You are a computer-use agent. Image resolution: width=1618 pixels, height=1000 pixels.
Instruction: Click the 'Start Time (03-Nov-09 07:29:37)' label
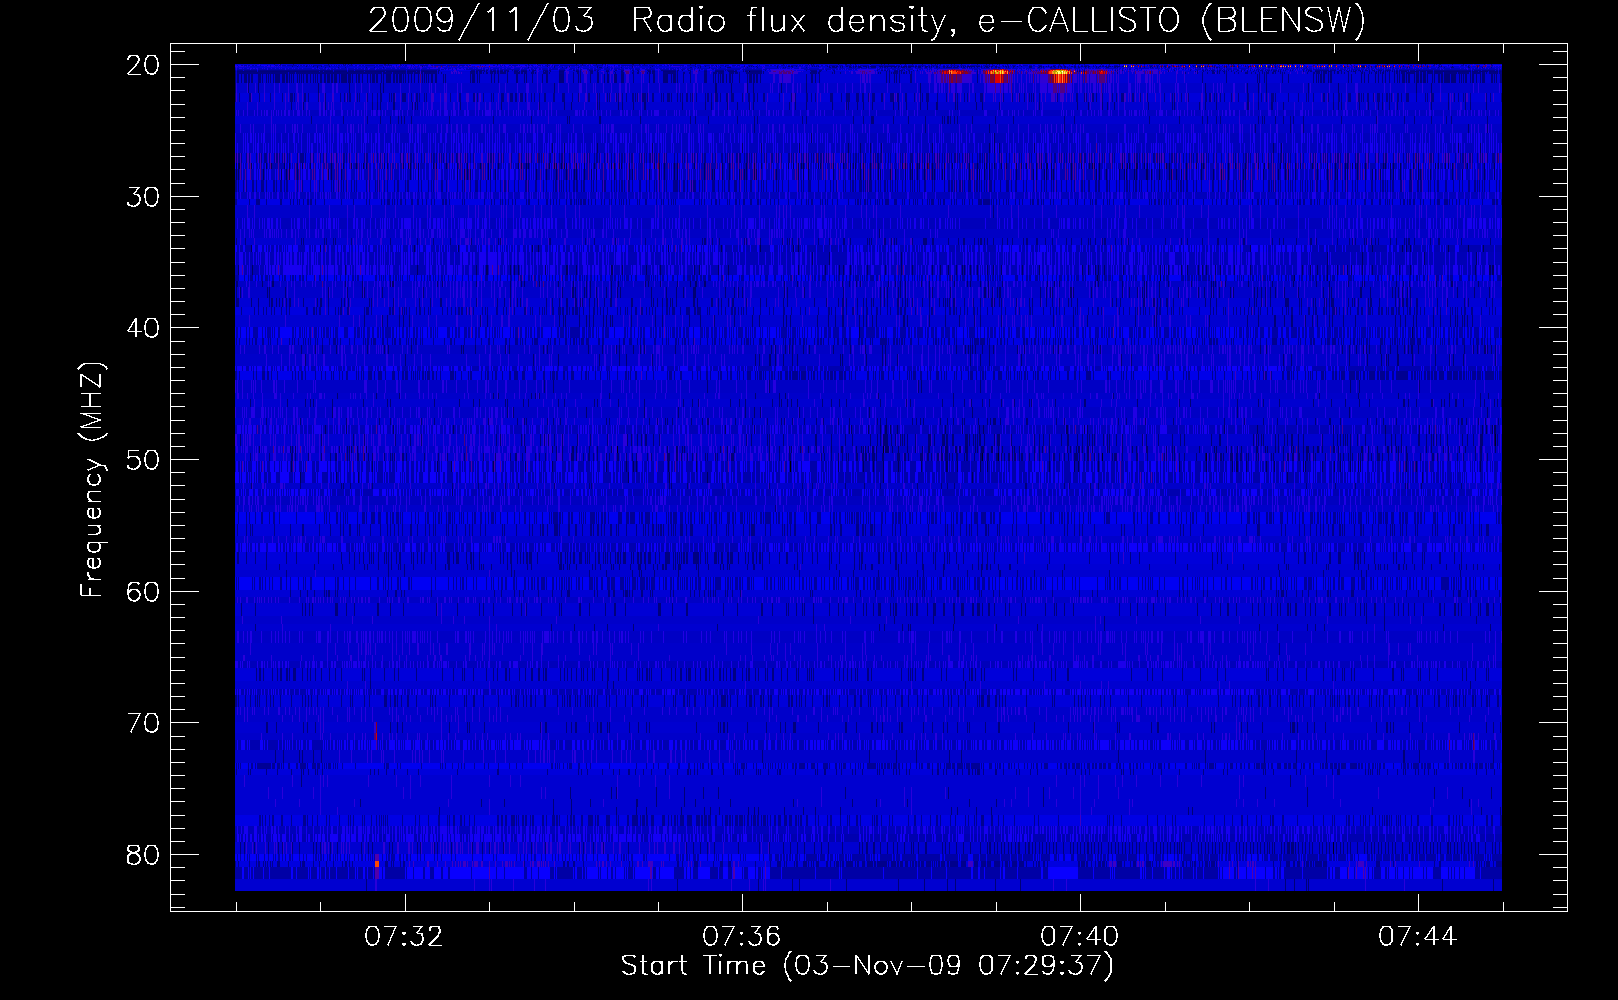[867, 965]
